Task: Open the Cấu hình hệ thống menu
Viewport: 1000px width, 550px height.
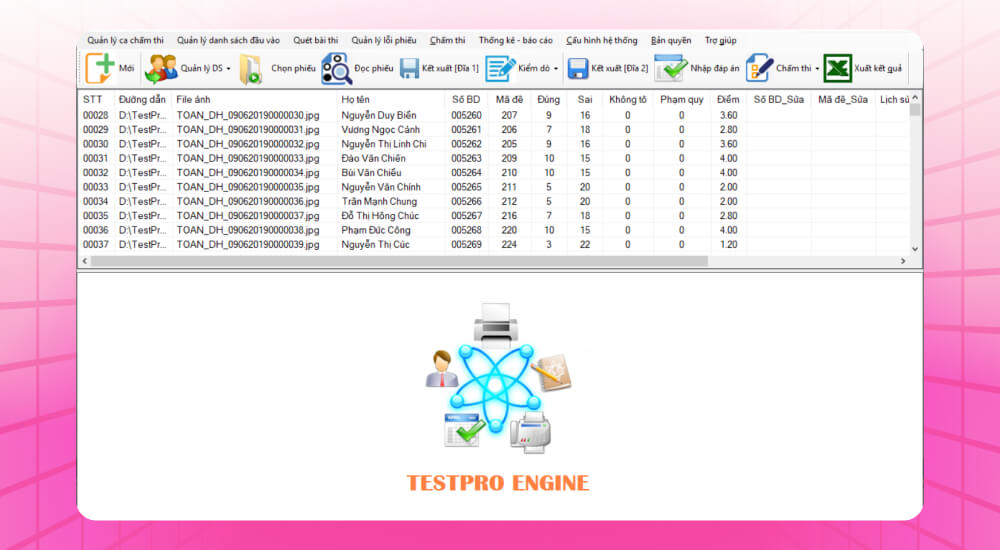Action: [601, 40]
